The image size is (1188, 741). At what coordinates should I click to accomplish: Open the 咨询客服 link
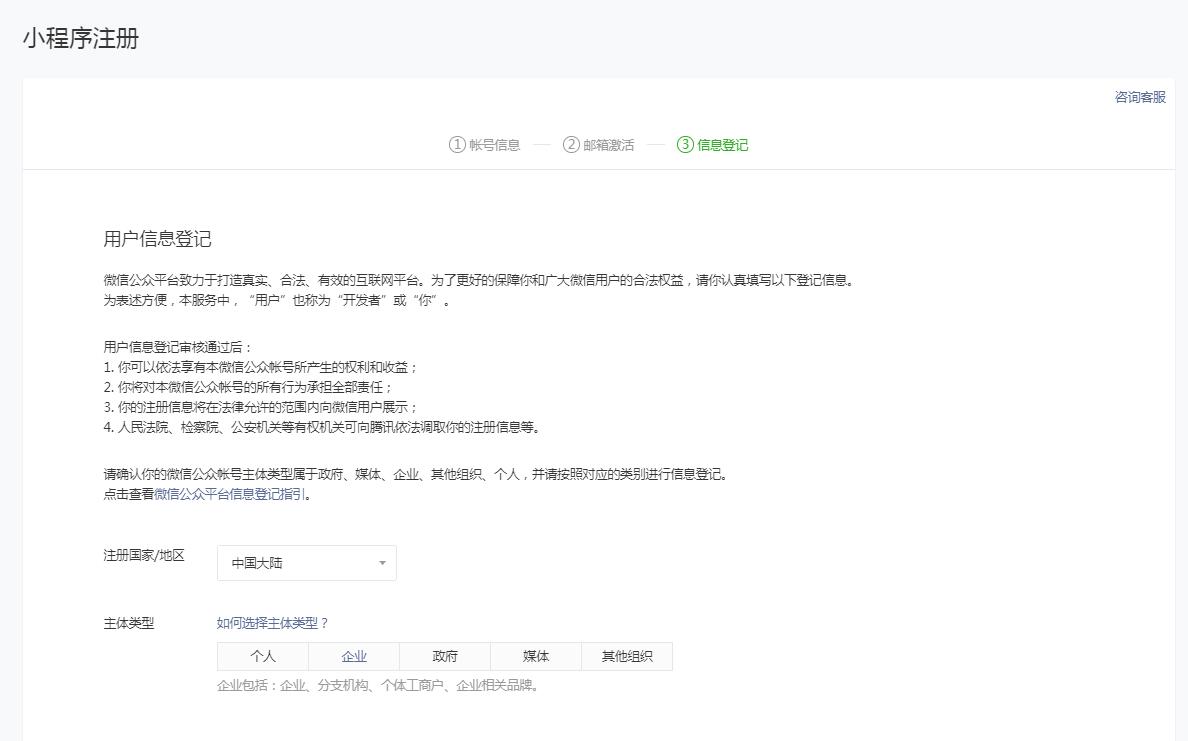click(x=1140, y=97)
